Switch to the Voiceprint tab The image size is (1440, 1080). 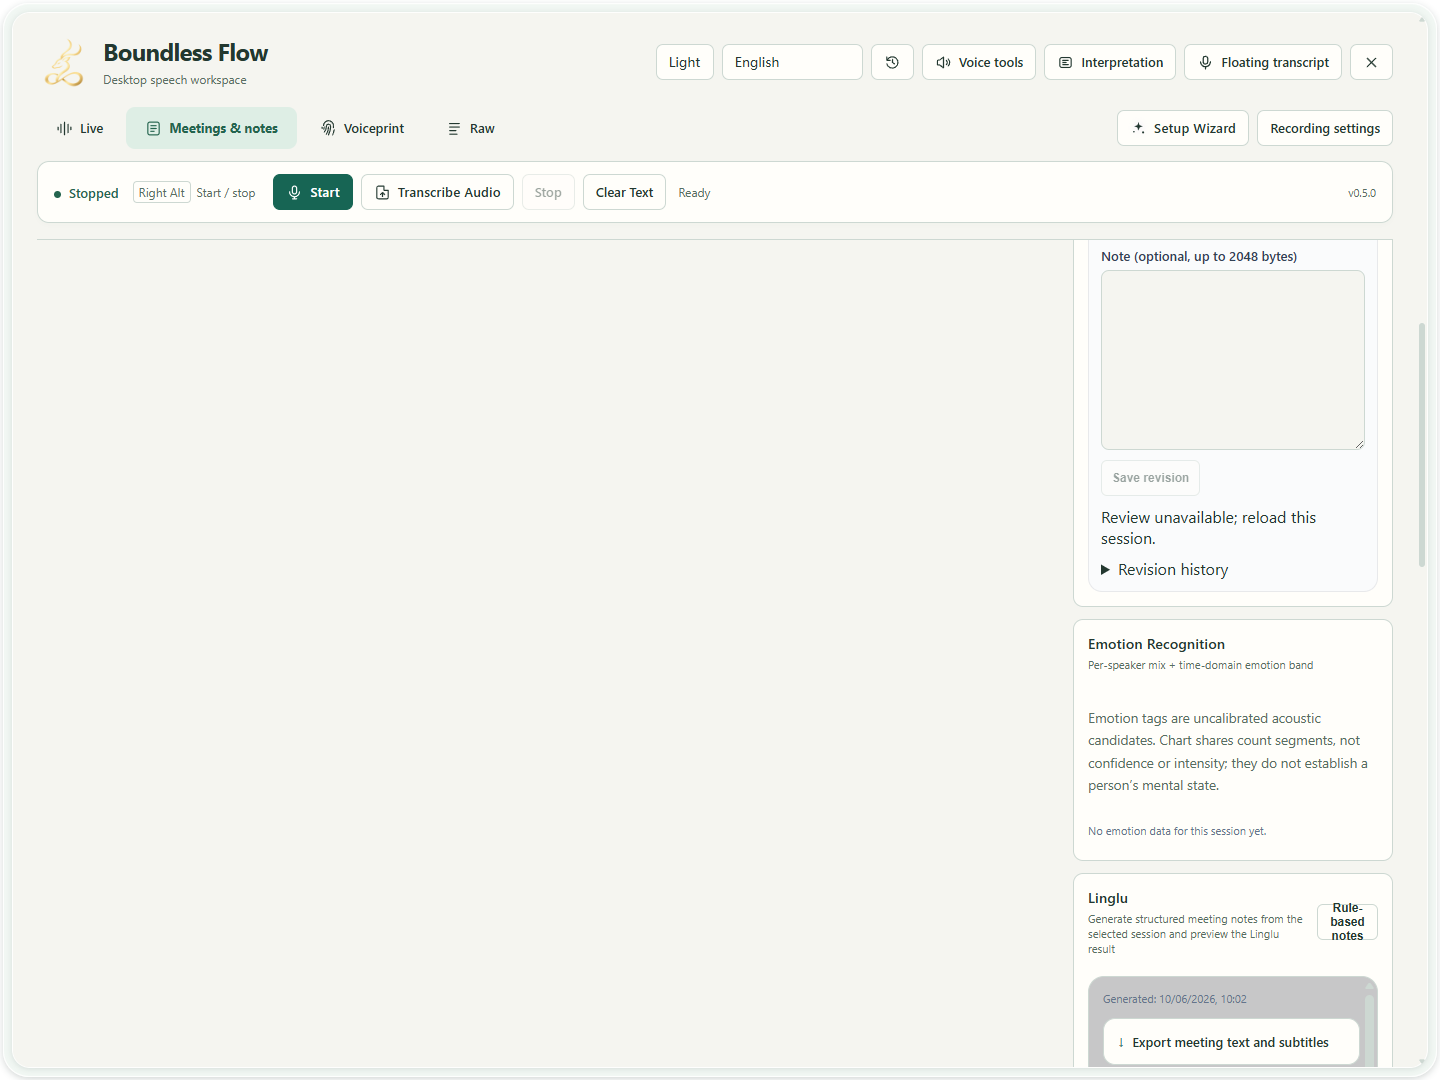pyautogui.click(x=362, y=128)
